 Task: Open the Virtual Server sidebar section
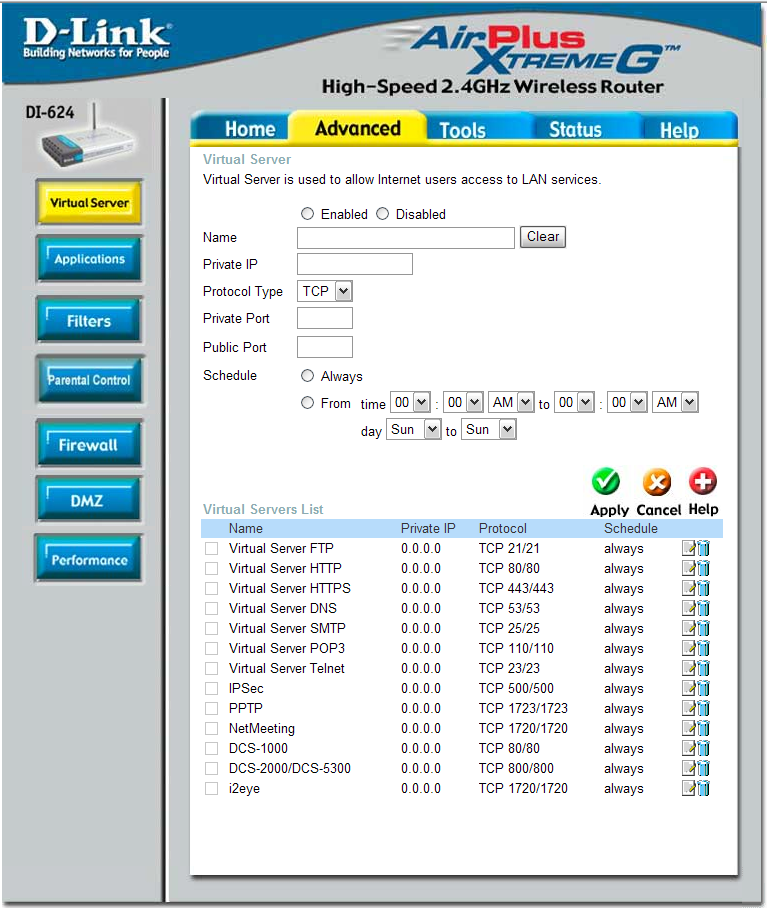pyautogui.click(x=89, y=203)
